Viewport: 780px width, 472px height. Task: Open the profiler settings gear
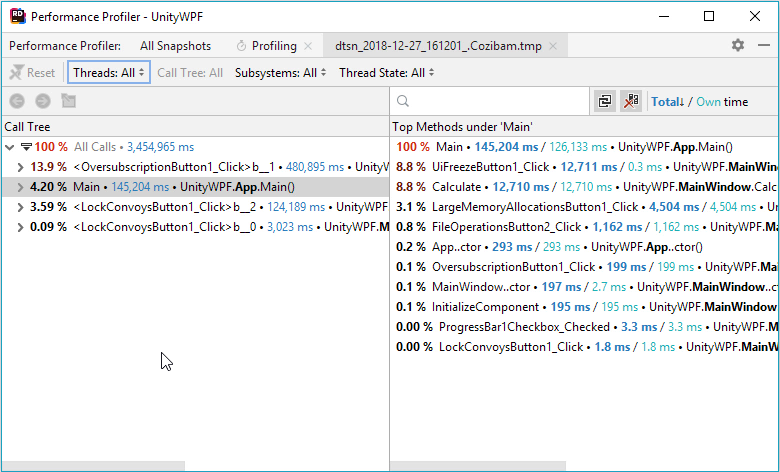pyautogui.click(x=738, y=45)
